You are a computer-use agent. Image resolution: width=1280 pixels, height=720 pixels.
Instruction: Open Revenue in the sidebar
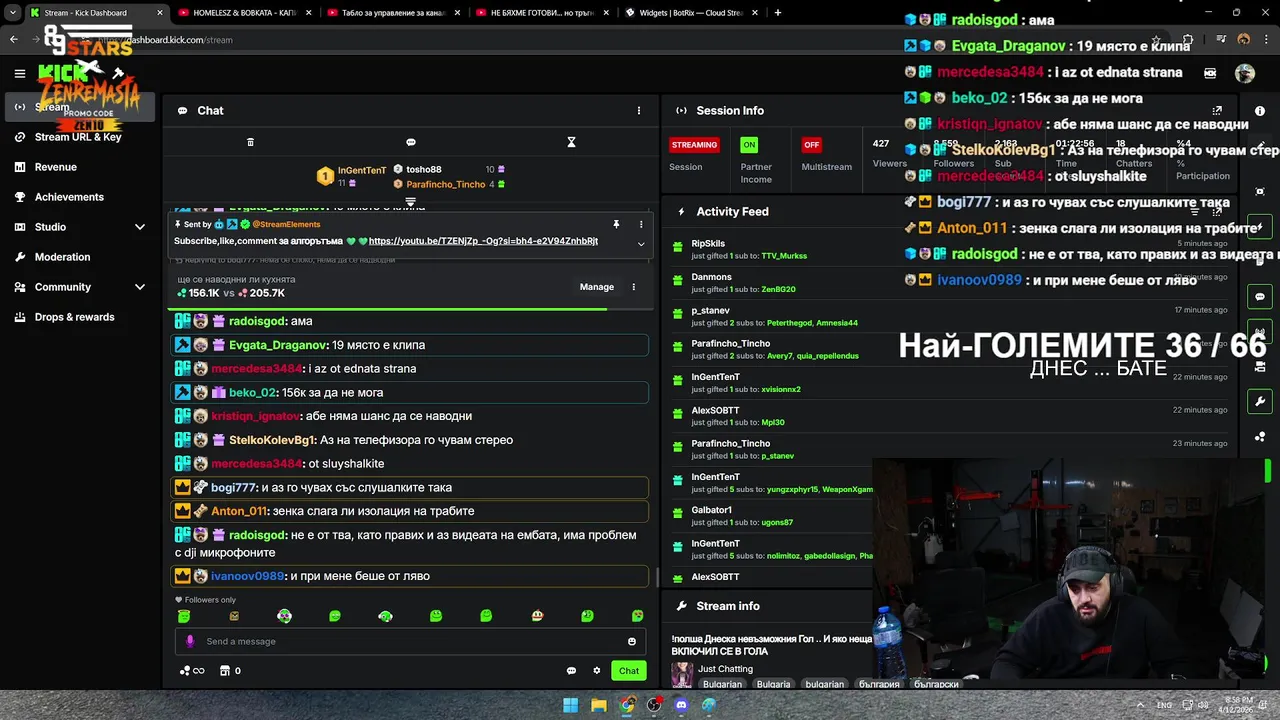click(56, 167)
